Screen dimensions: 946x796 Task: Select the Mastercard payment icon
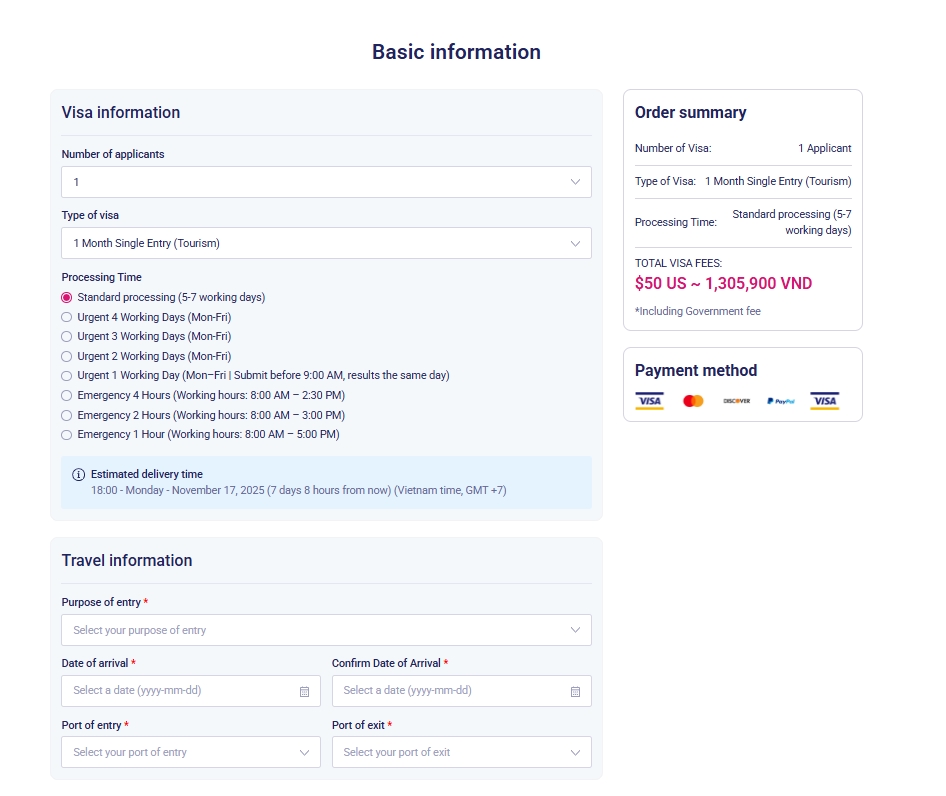694,399
